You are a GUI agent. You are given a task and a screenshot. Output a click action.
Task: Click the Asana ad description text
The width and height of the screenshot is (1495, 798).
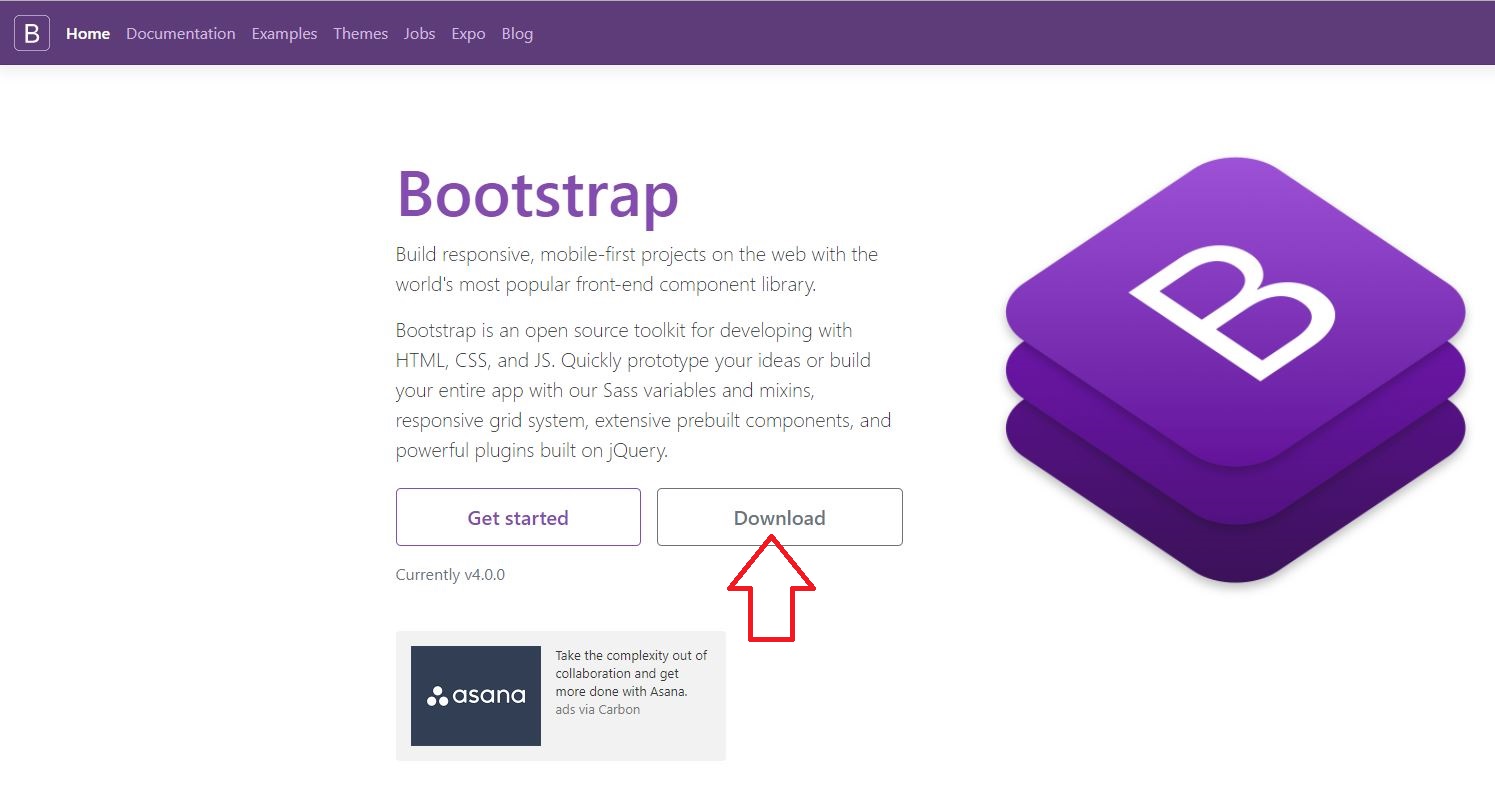631,673
